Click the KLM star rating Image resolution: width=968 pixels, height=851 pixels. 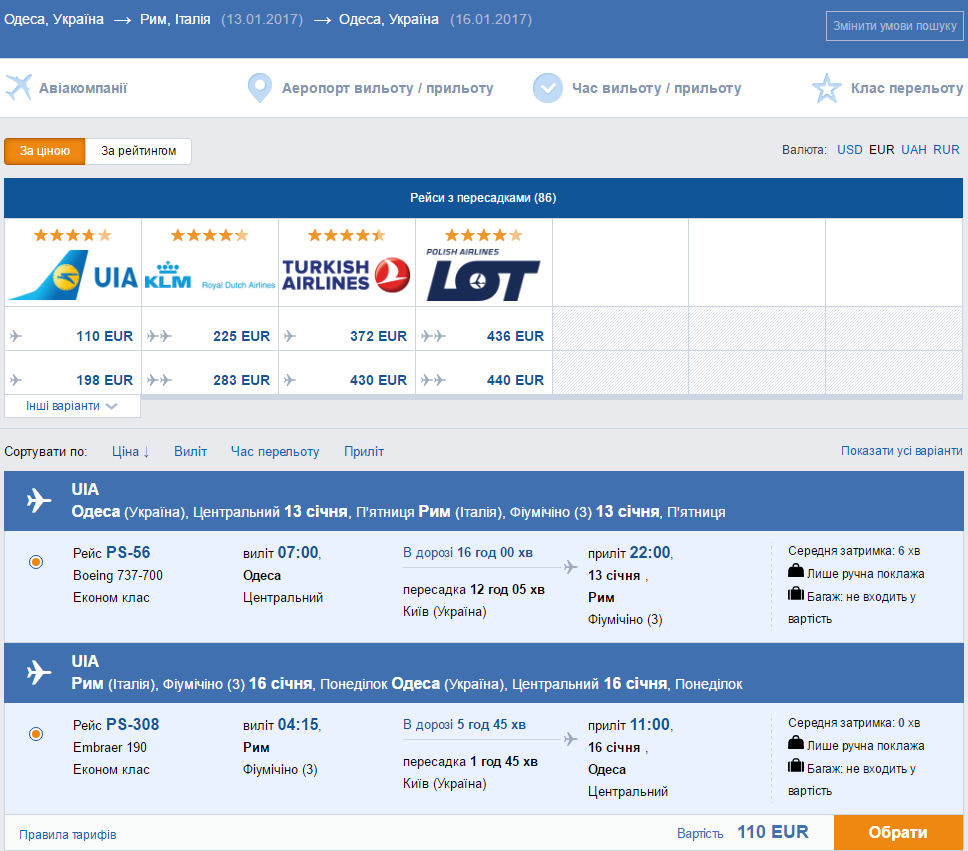point(210,235)
